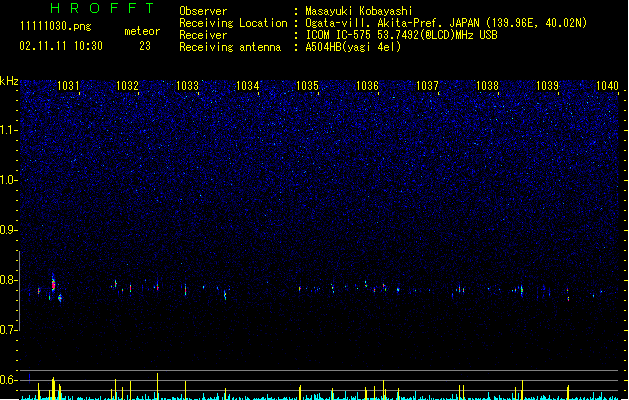Screen dimensions: 629x400
Task: Click the 'Receiving Location' label
Action: coord(233,23)
